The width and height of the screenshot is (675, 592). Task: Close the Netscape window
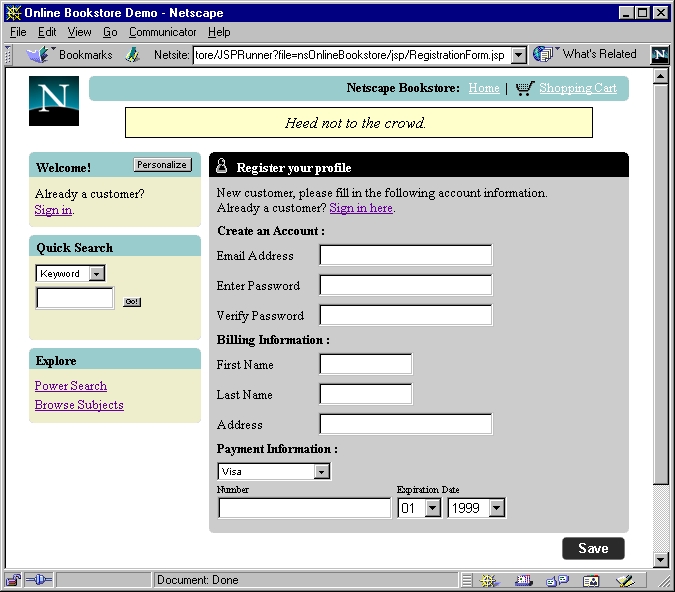coord(660,13)
